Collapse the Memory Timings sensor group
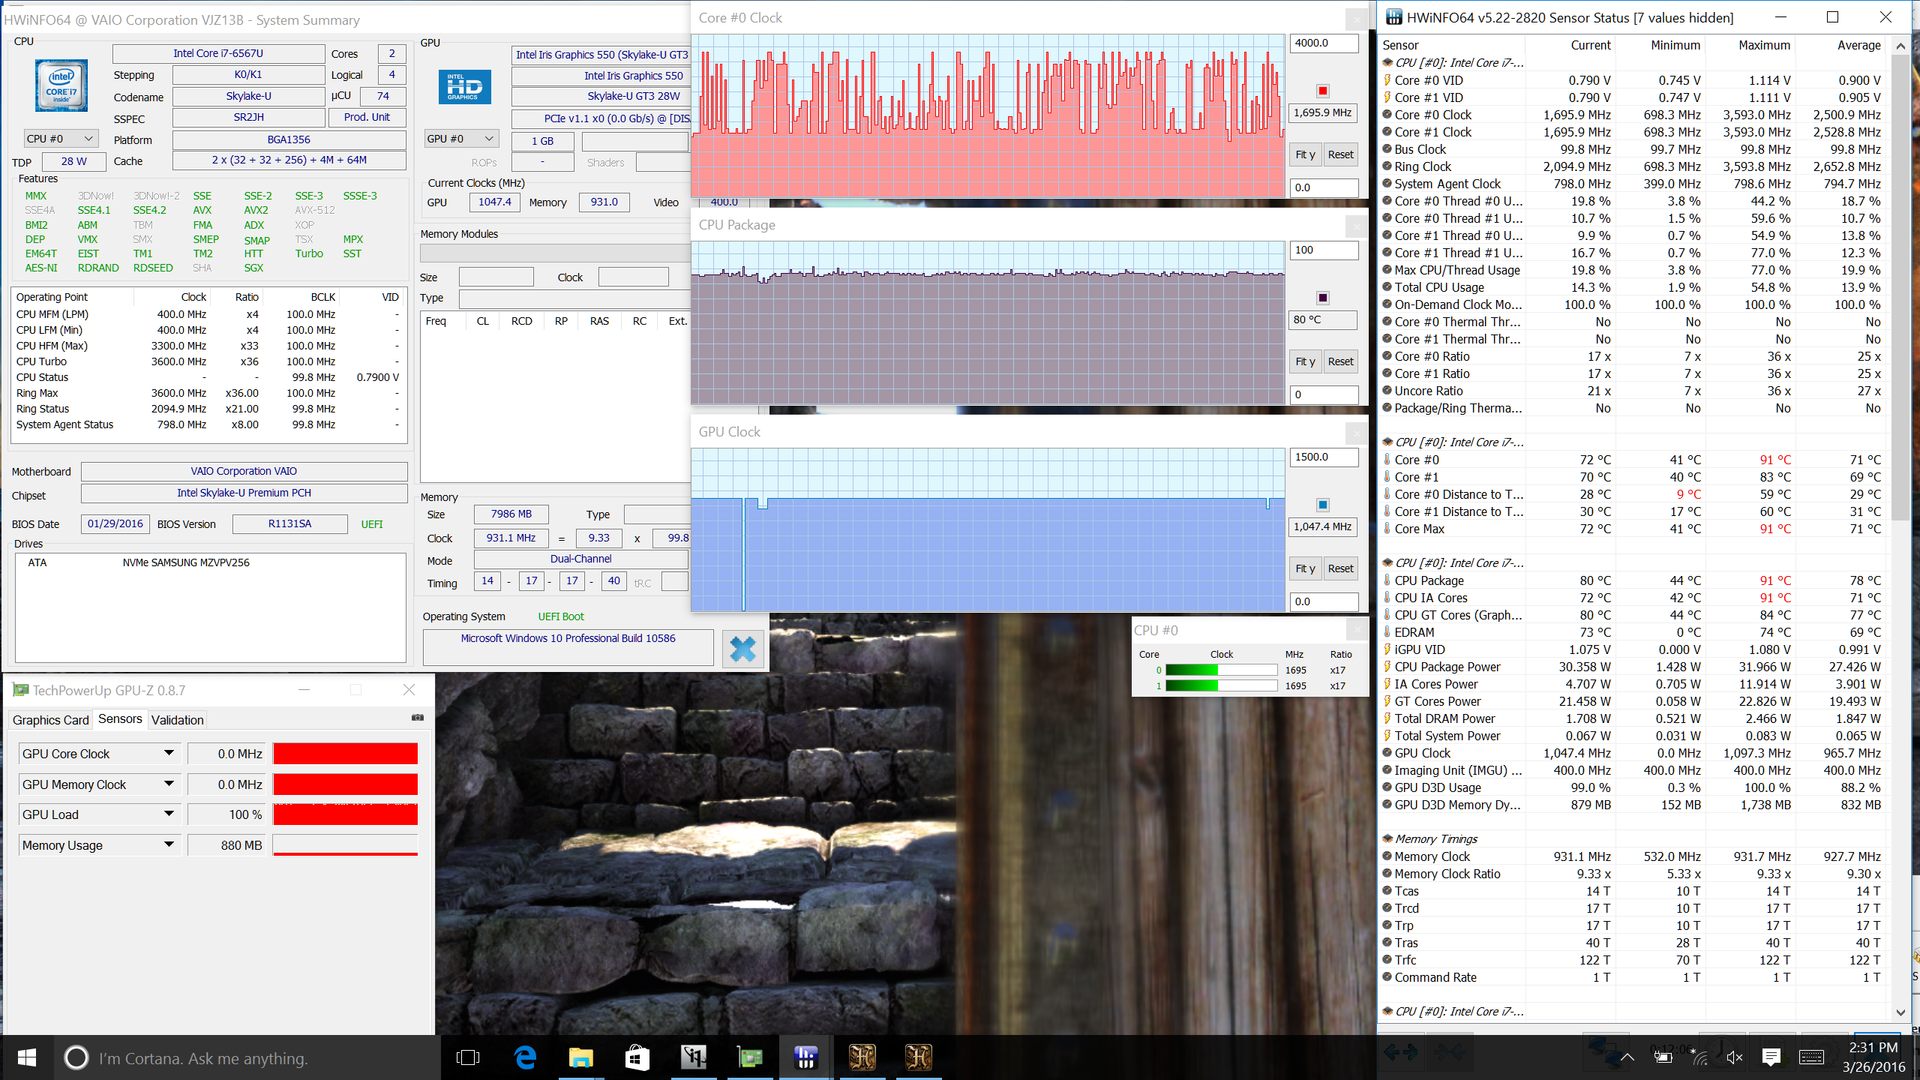The height and width of the screenshot is (1080, 1920). [x=1387, y=839]
